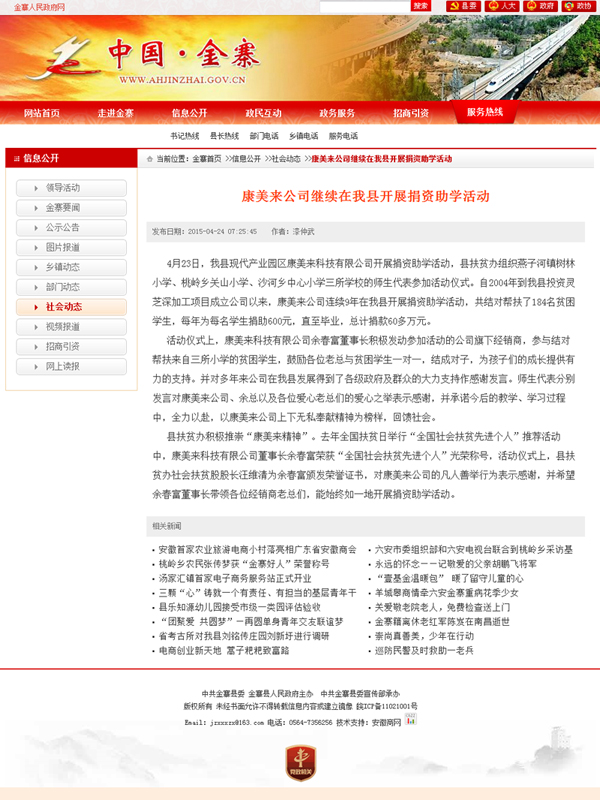This screenshot has width=600, height=800.
Task: Open 网上读报 in the sidebar
Action: [x=71, y=366]
